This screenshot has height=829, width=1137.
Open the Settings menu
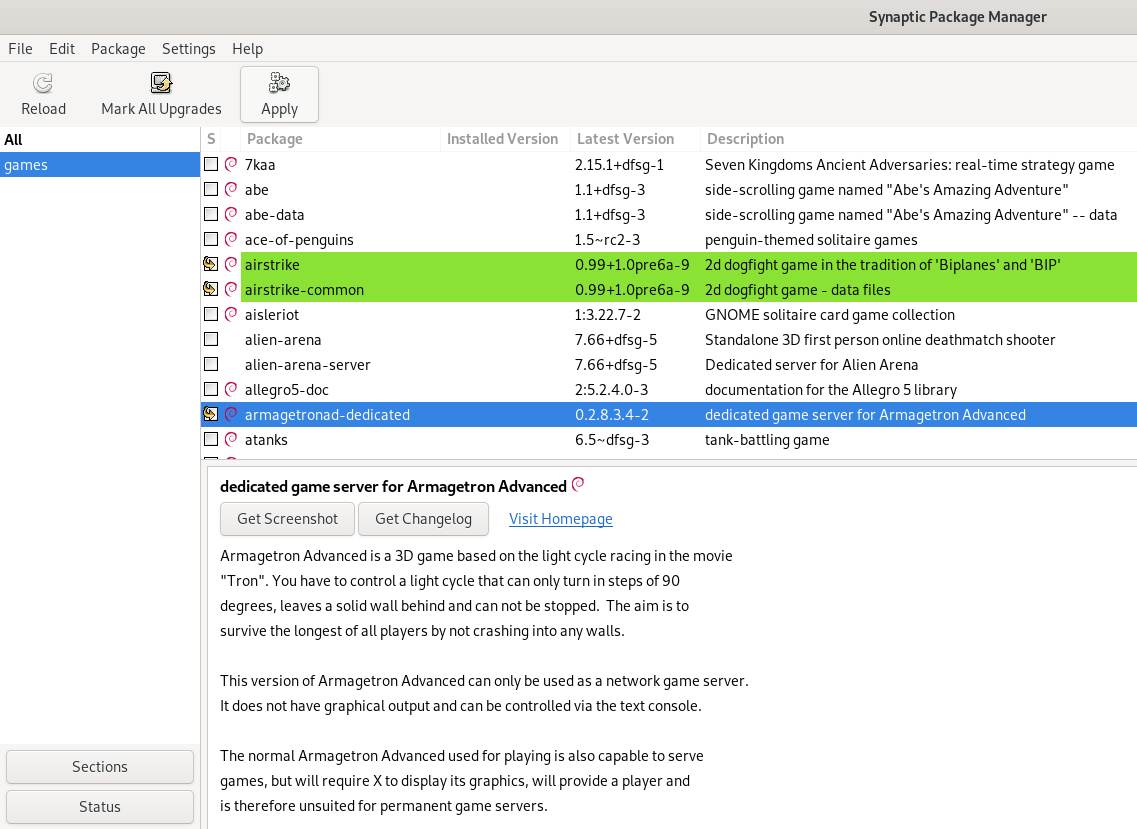click(x=188, y=48)
